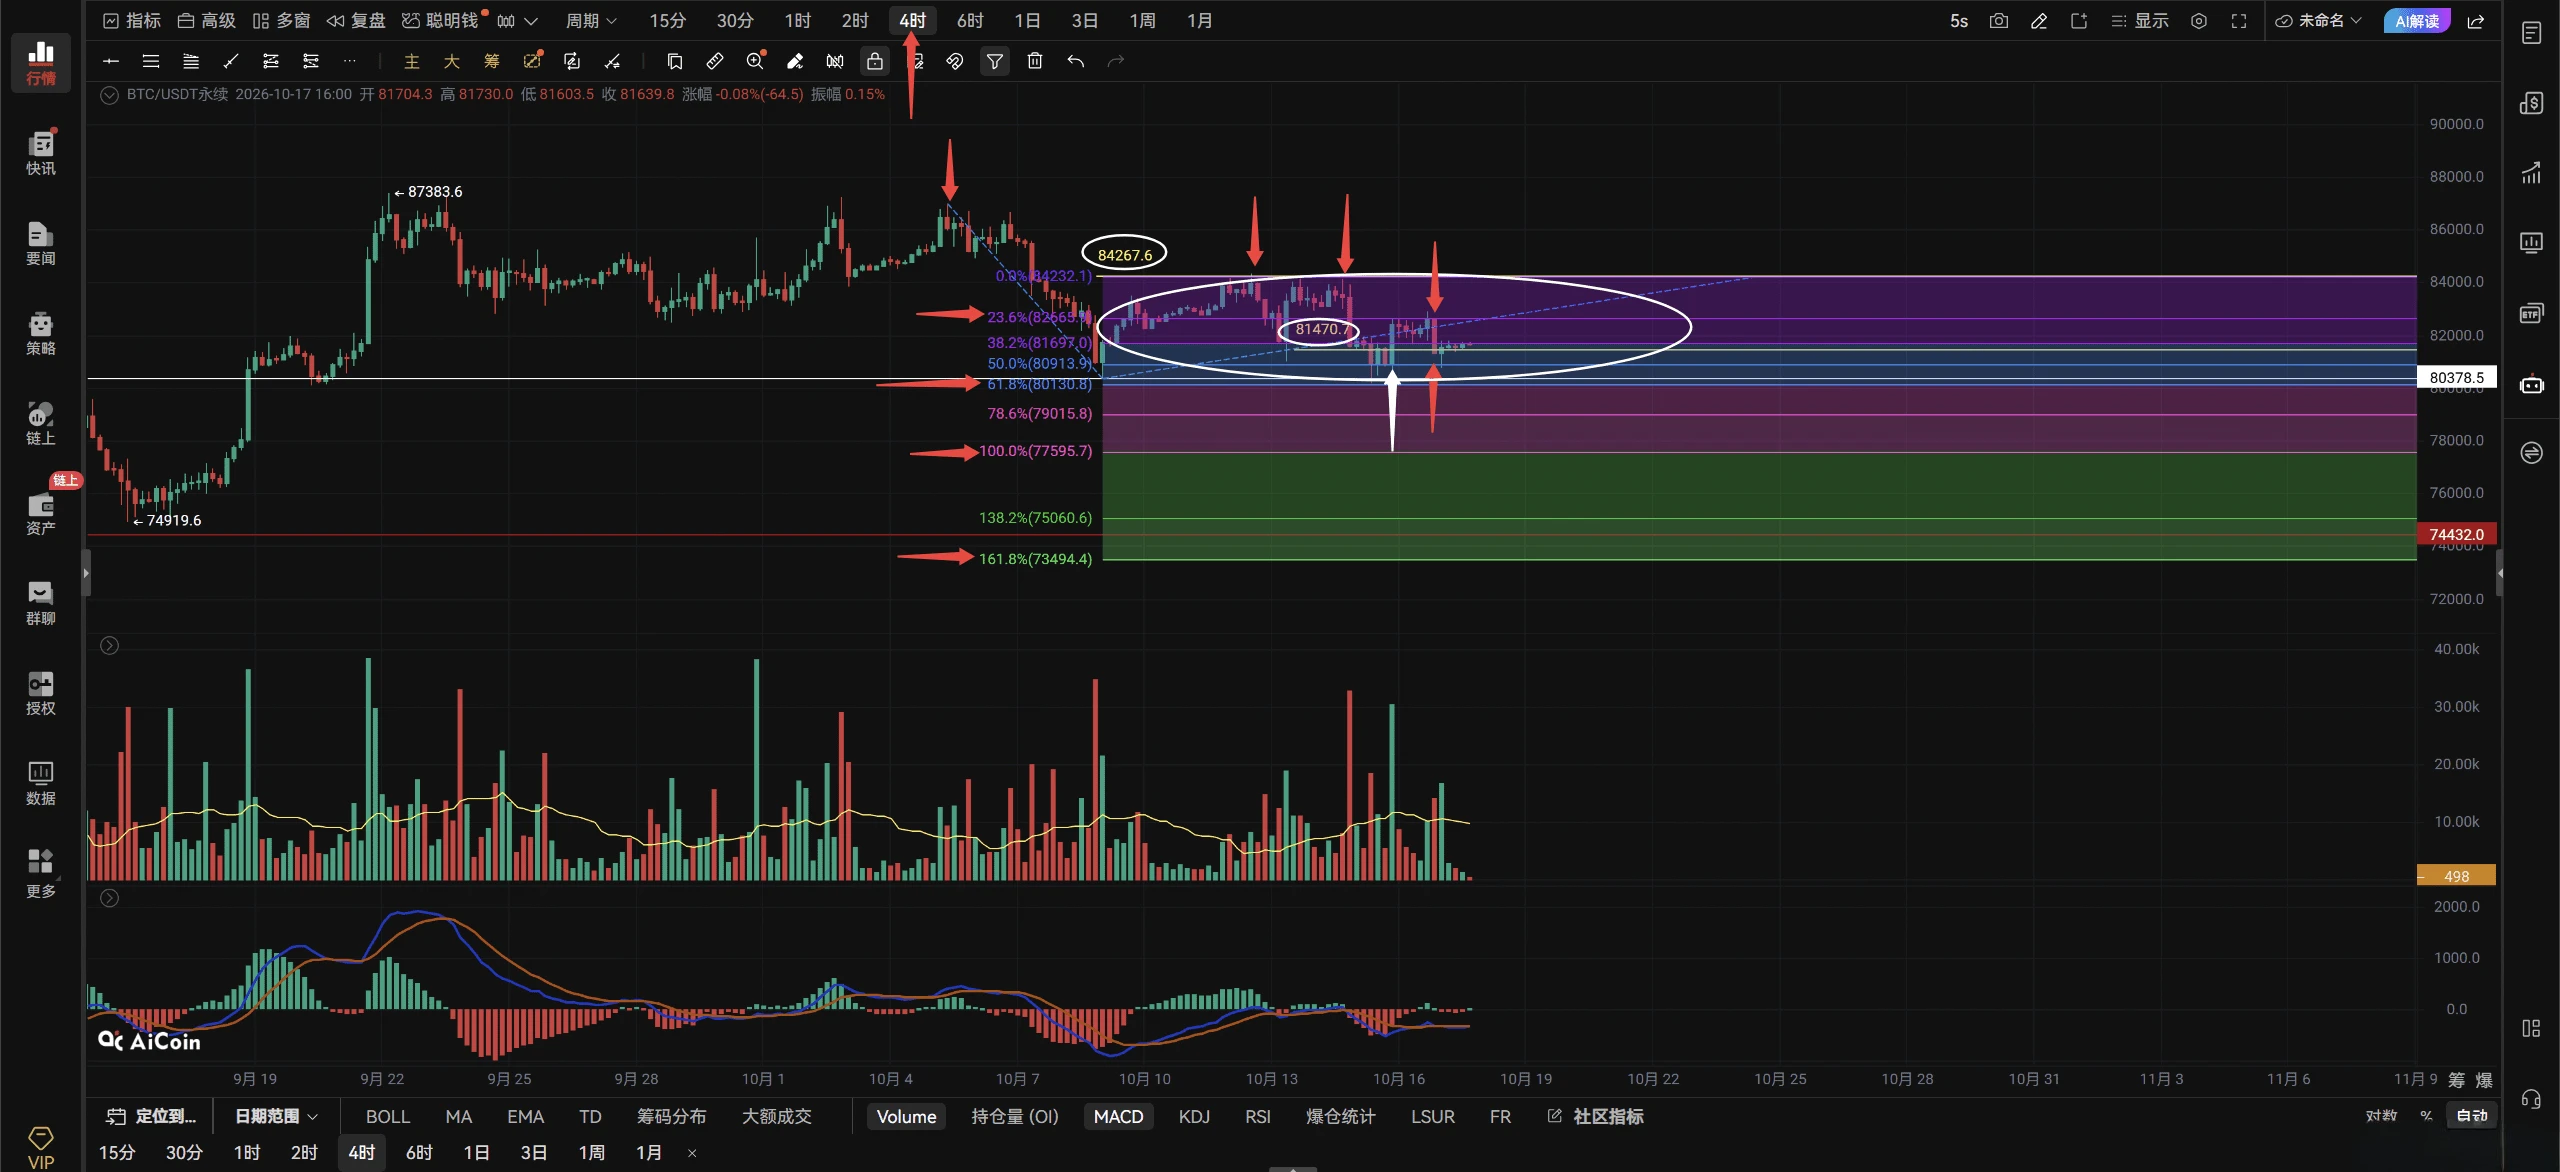The height and width of the screenshot is (1172, 2560).
Task: Open the 社区指标 community indicators link
Action: (x=1595, y=1116)
